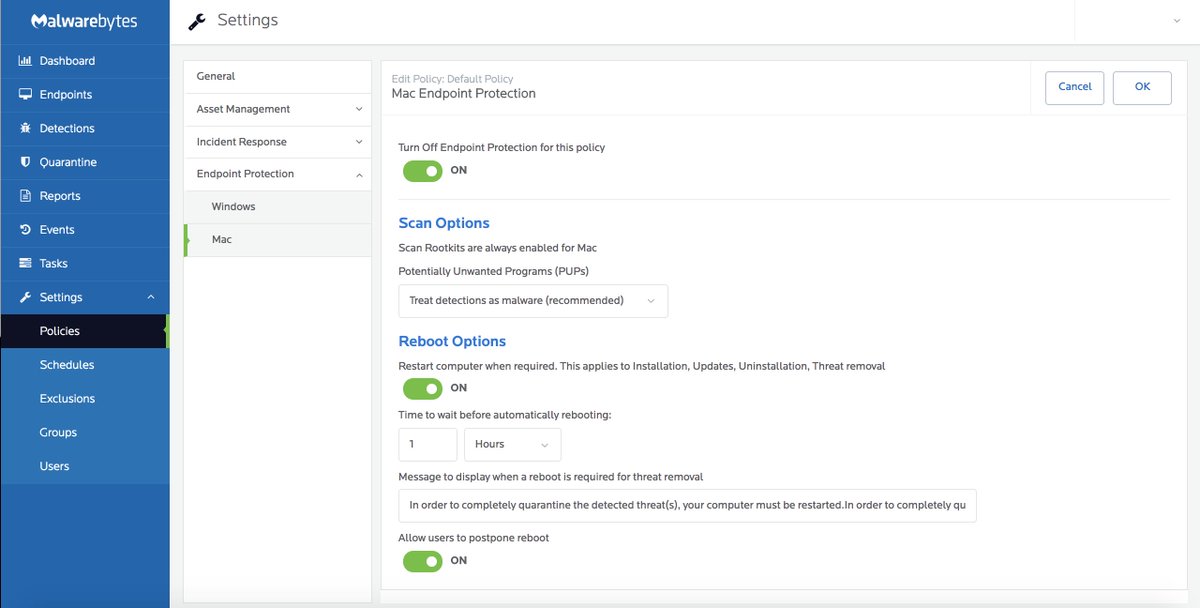Click the Endpoints monitor icon

pyautogui.click(x=25, y=95)
